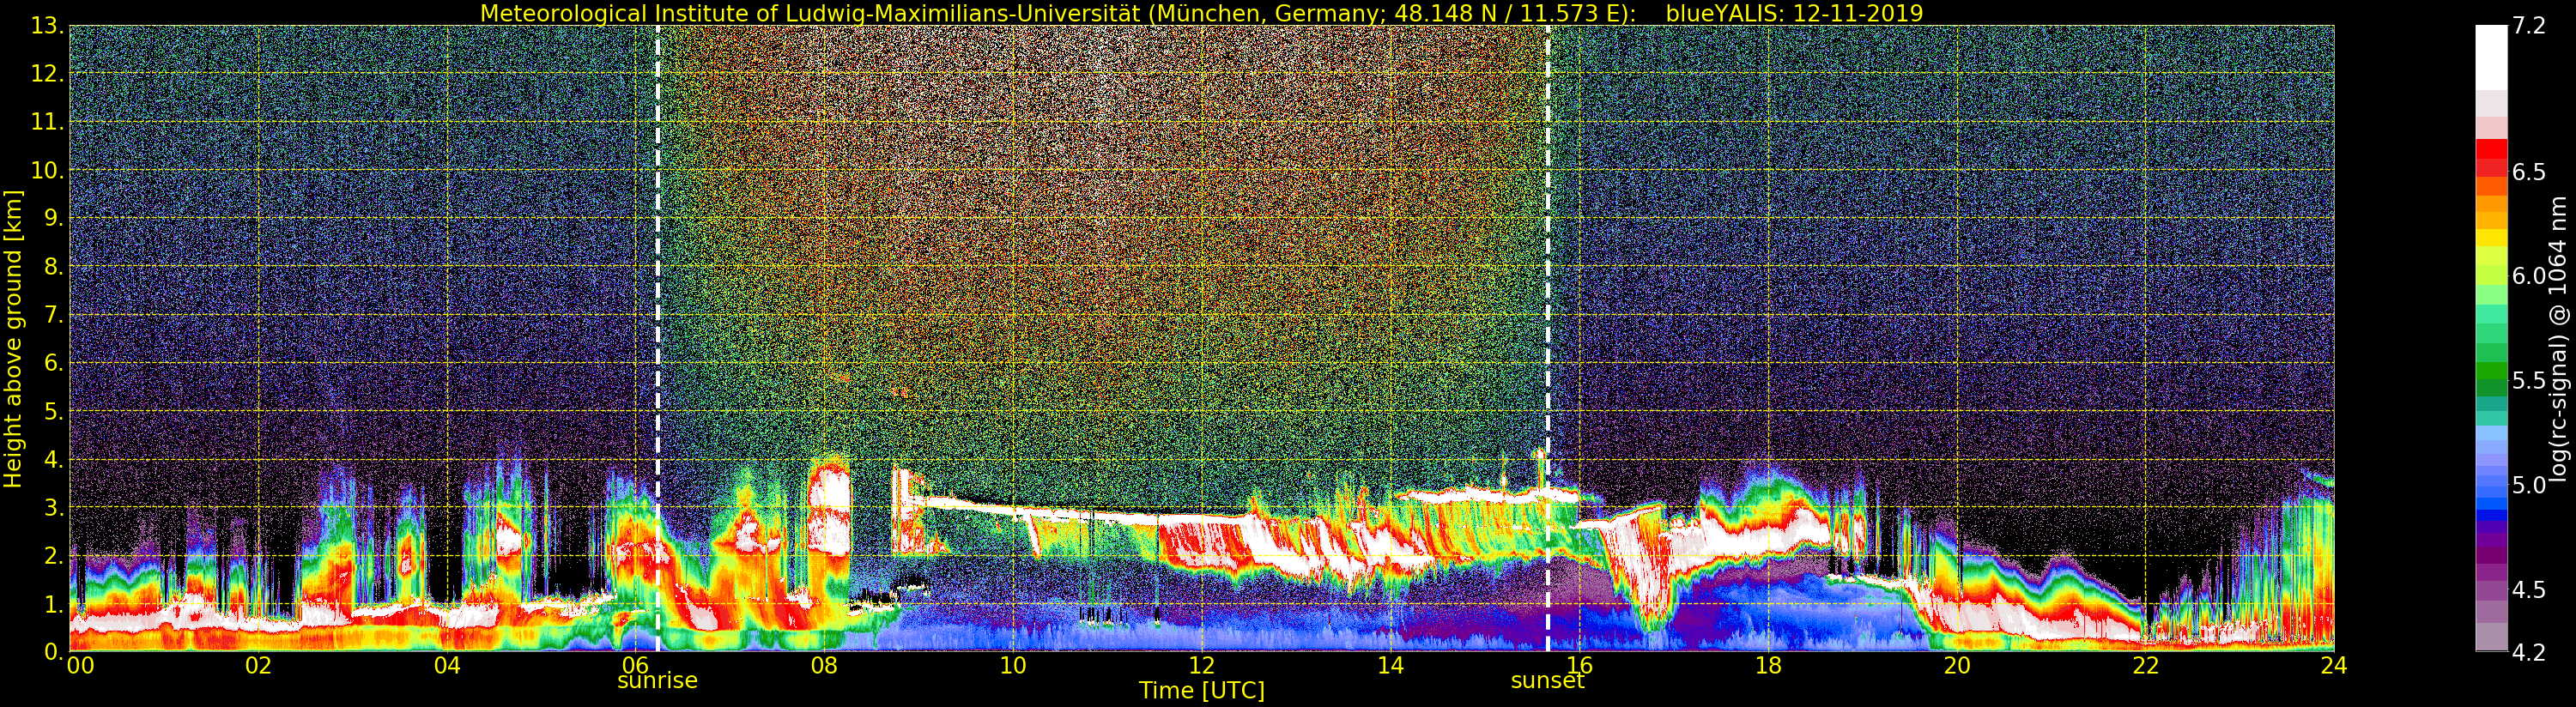Click time axis tick label '06'
The height and width of the screenshot is (707, 2576).
point(635,665)
